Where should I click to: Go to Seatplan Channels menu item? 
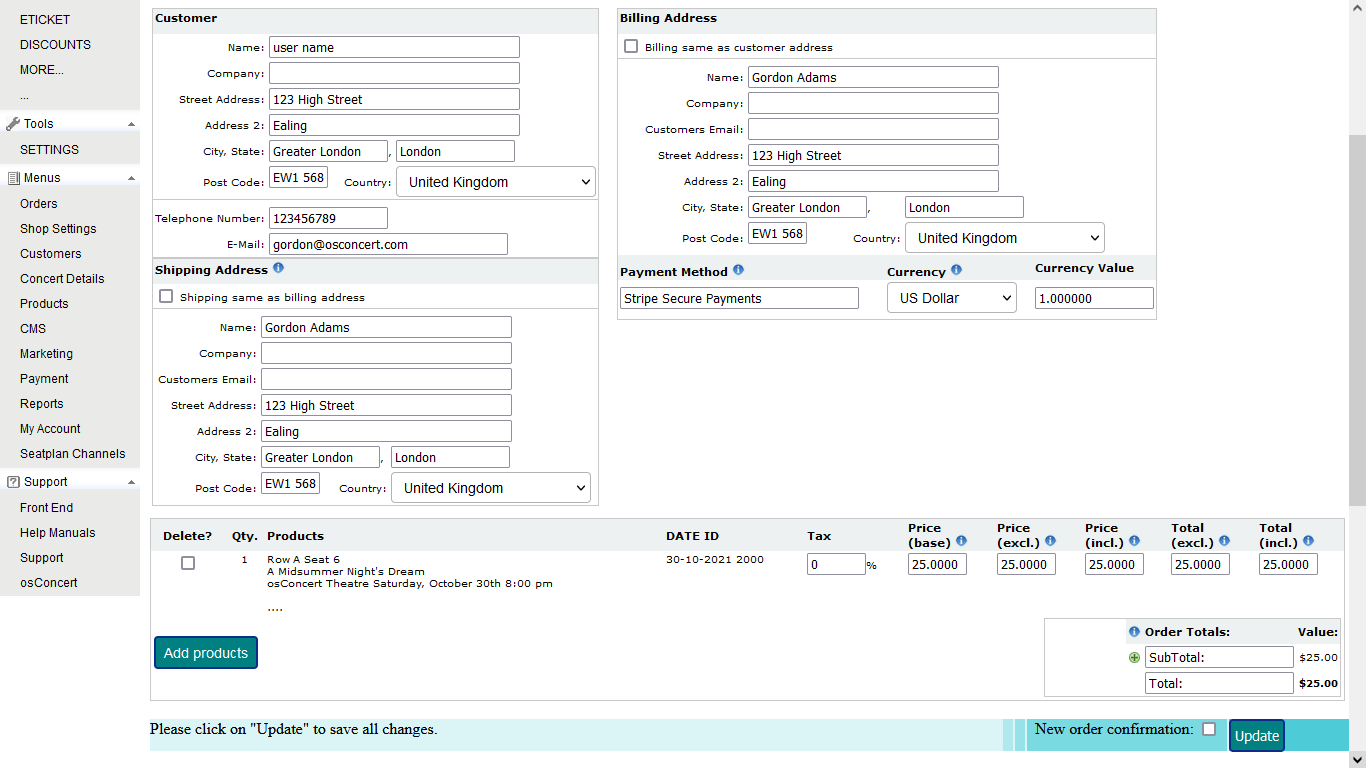[x=73, y=454]
